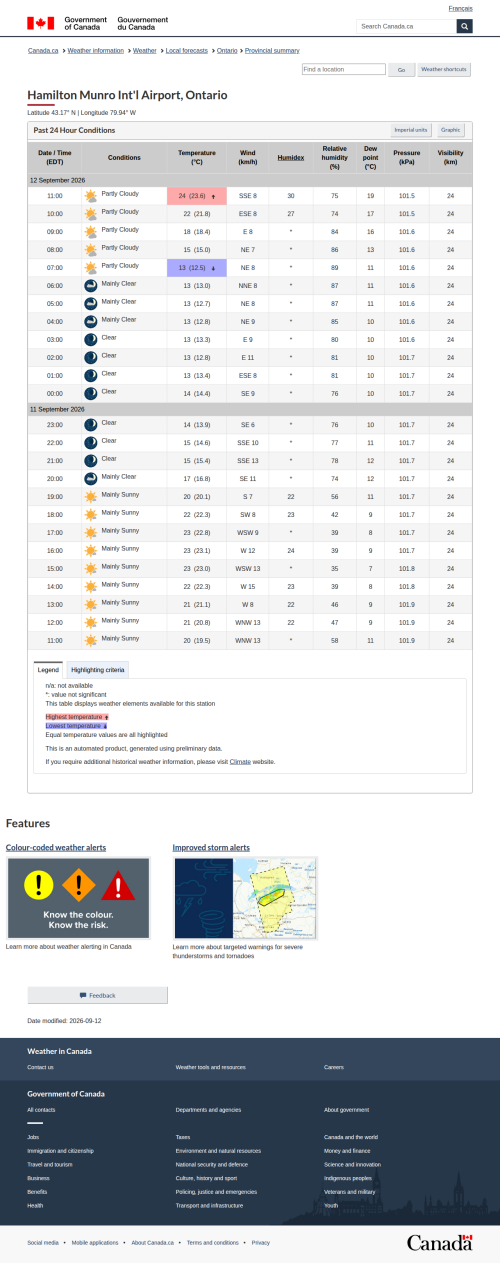
Task: Click Partly Cloudy weather icon at 11:00 on 12 September
Action: click(91, 196)
